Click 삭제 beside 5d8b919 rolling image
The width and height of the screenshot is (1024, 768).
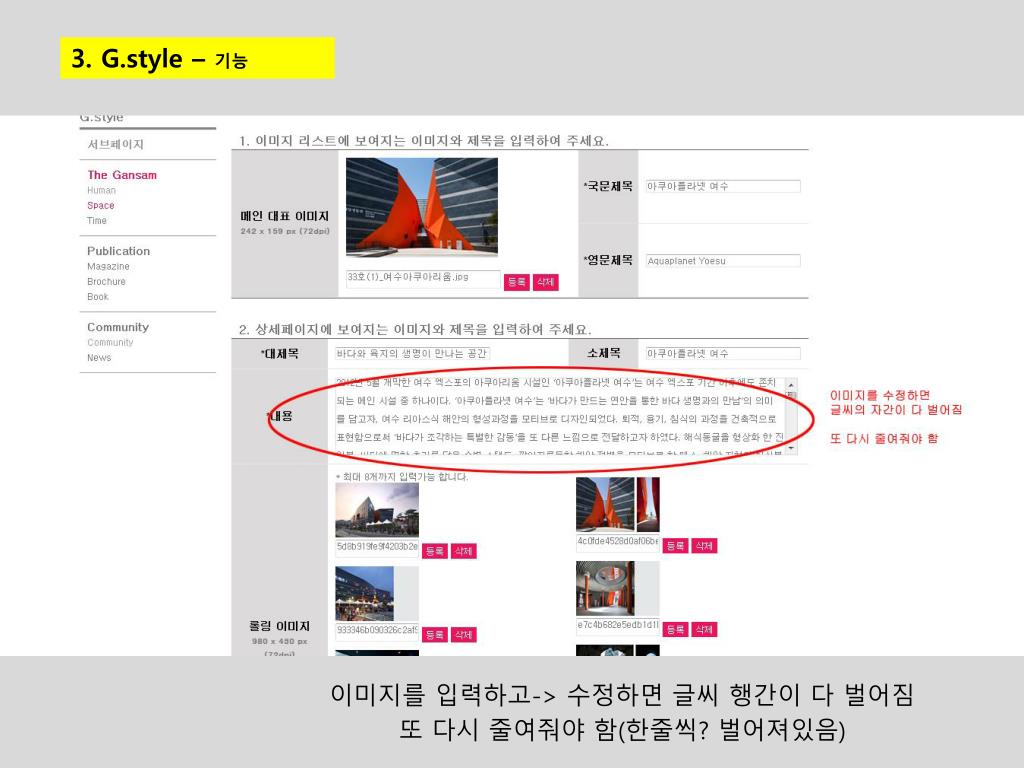[463, 551]
